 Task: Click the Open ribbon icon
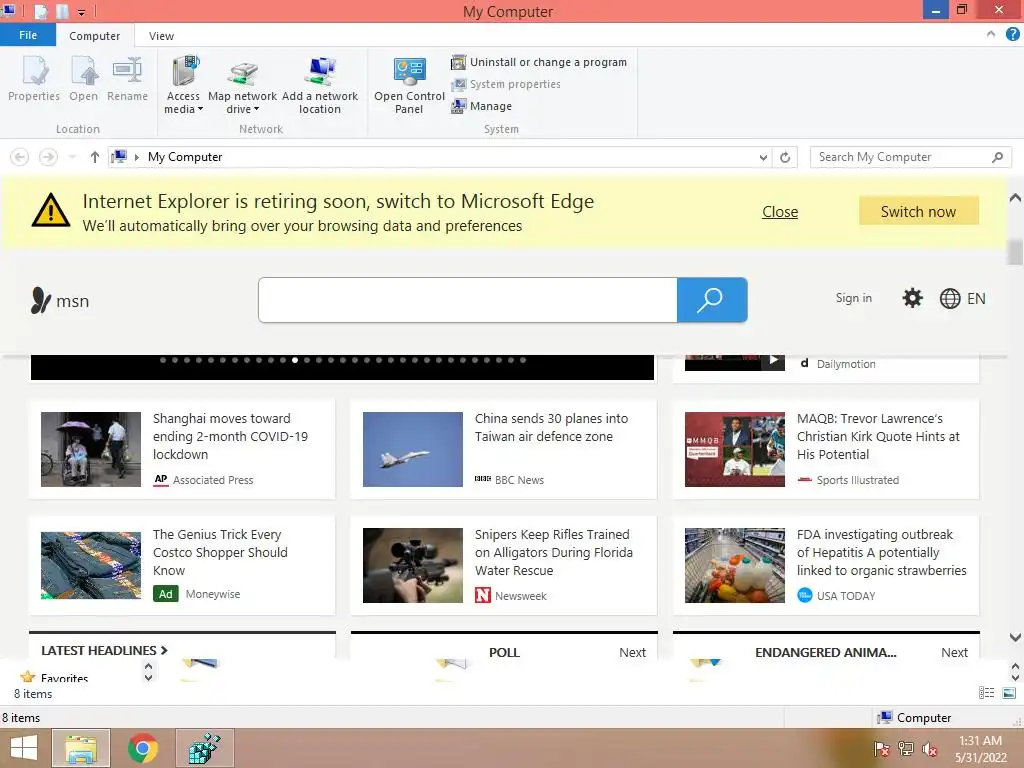(84, 80)
